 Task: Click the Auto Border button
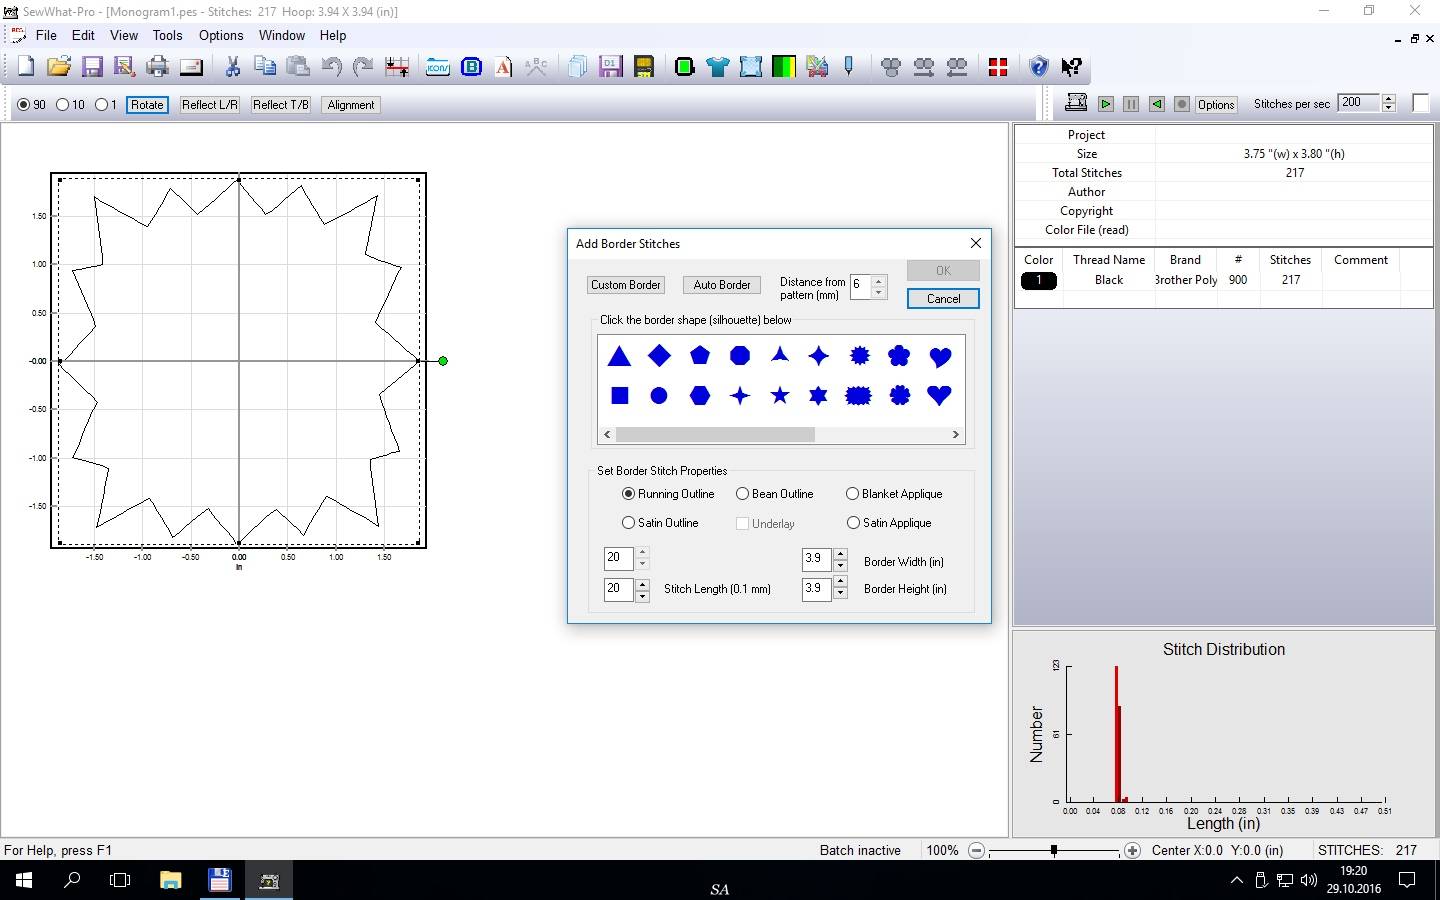pyautogui.click(x=722, y=285)
